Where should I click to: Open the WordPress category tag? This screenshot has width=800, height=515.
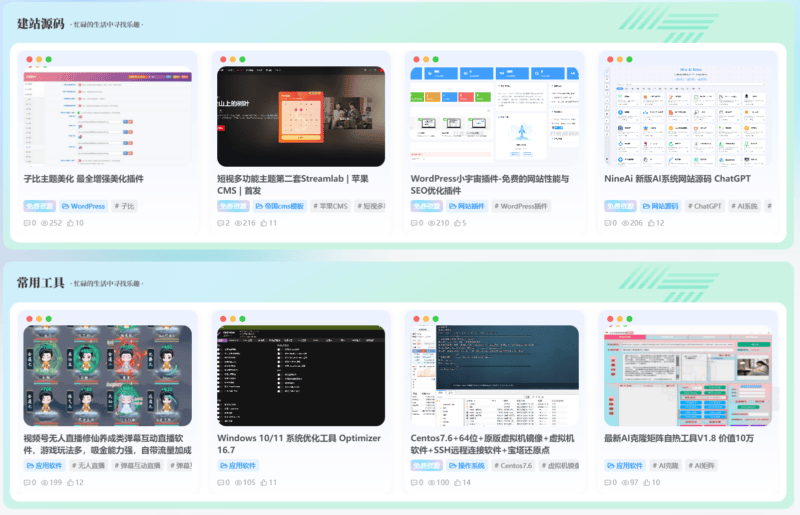[x=83, y=206]
